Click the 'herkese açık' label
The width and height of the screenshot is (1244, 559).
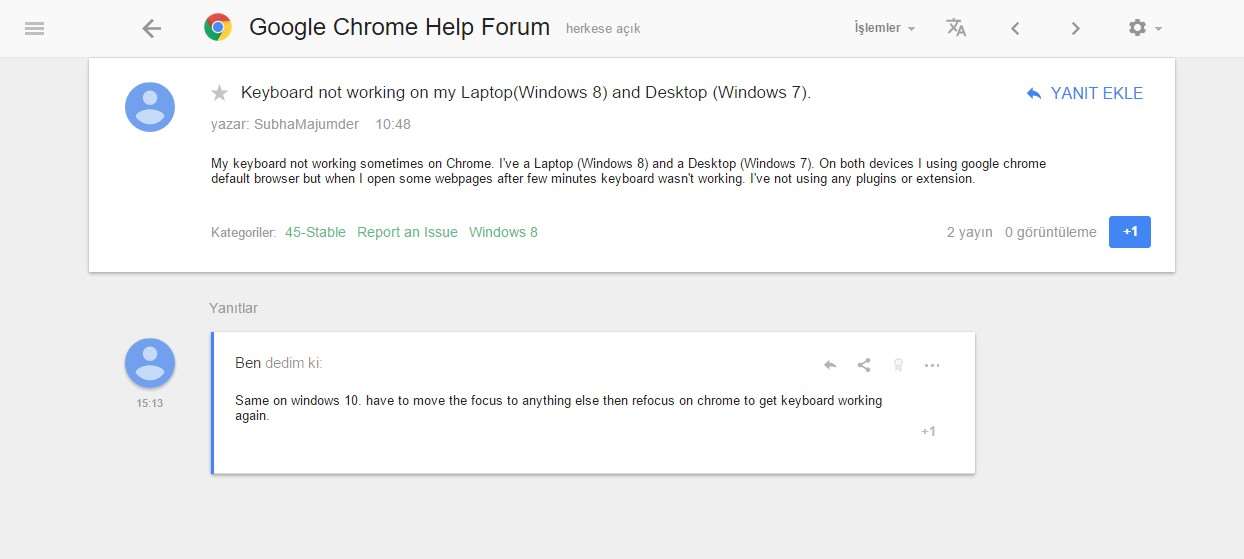(603, 29)
